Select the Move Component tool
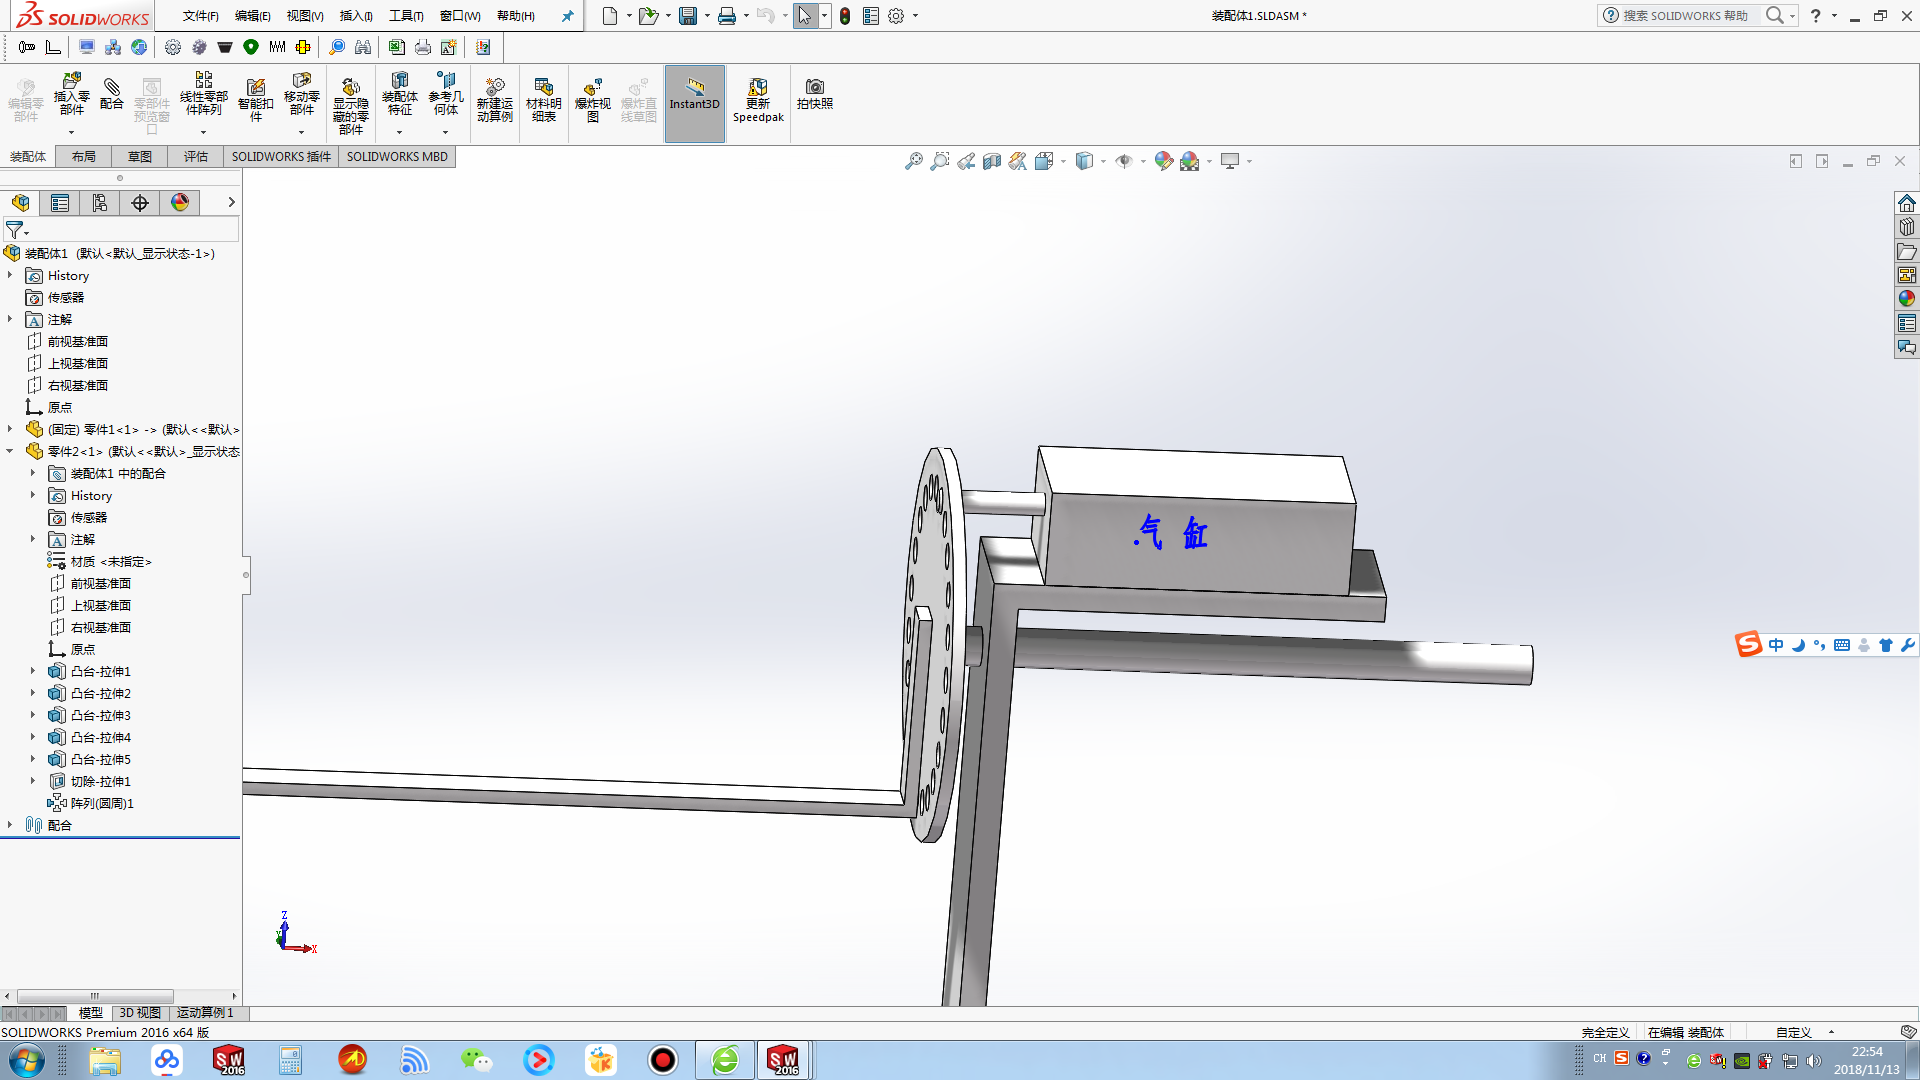Viewport: 1920px width, 1080px height. click(301, 95)
